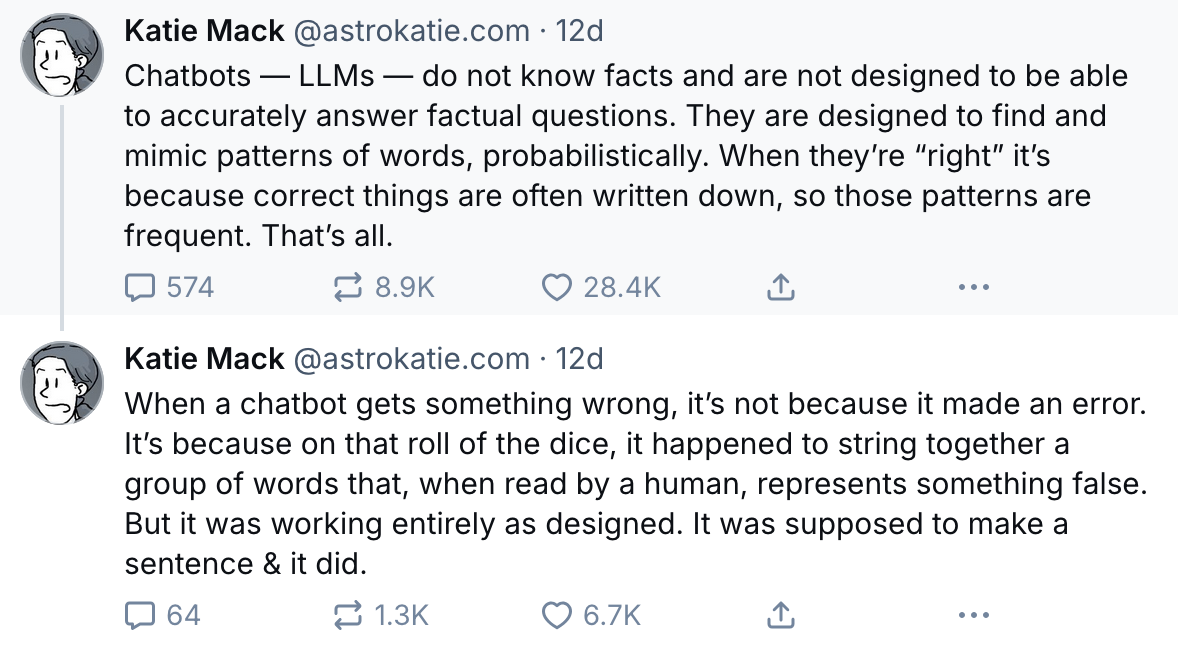Repost the post with 1.3K reposts
Viewport: 1178px width, 648px height.
(x=347, y=615)
